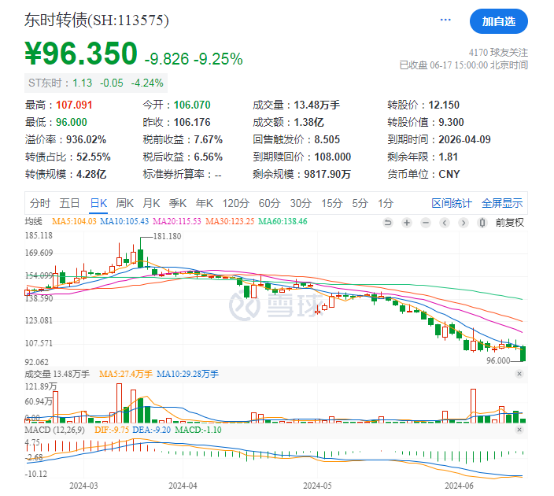Click the 全屏显示 fullscreen link
The width and height of the screenshot is (554, 496).
coord(502,203)
